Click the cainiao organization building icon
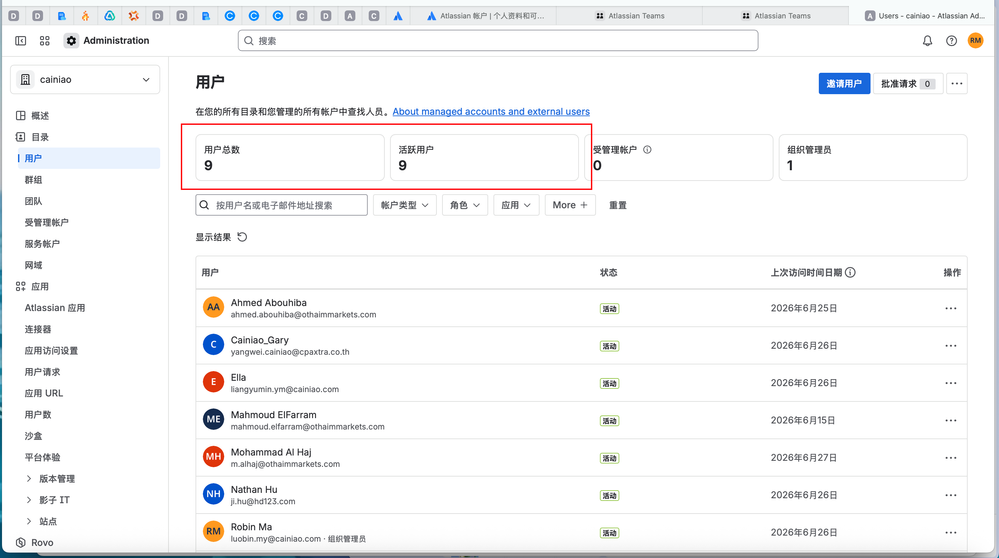This screenshot has height=558, width=999. coord(25,80)
